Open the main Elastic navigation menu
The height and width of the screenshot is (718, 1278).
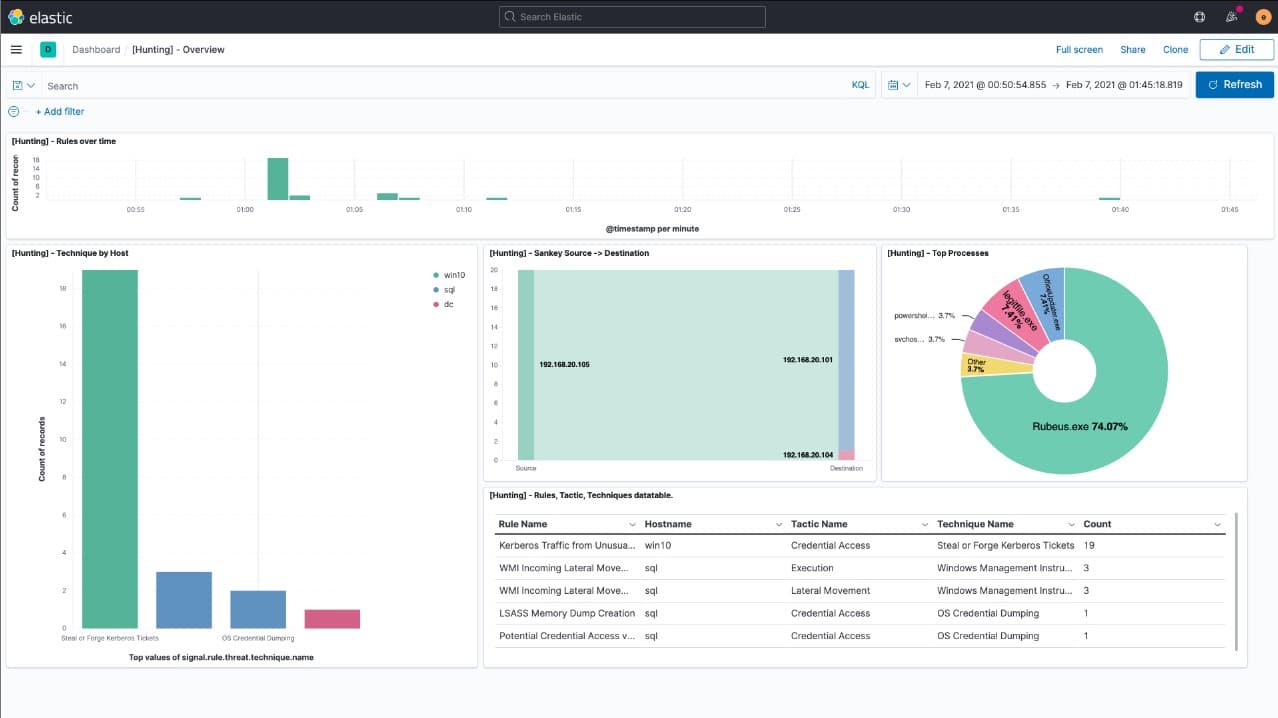point(16,48)
